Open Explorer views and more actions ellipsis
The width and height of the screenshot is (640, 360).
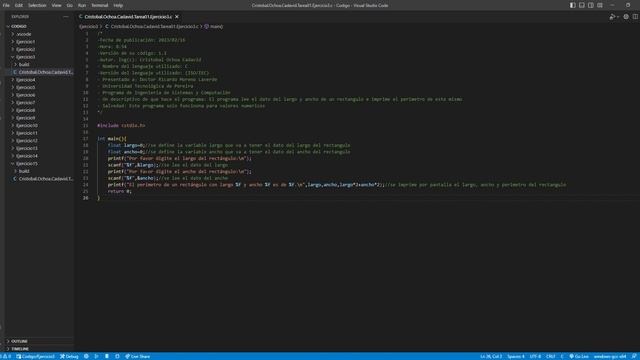(x=66, y=17)
